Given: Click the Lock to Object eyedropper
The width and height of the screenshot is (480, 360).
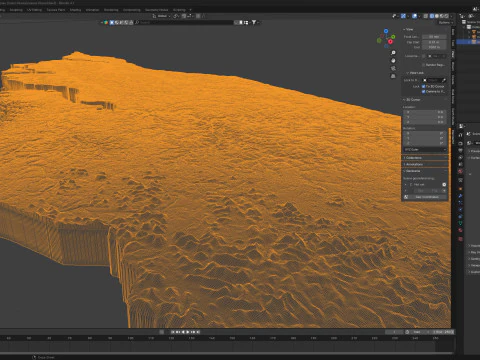Looking at the screenshot, I should [444, 80].
